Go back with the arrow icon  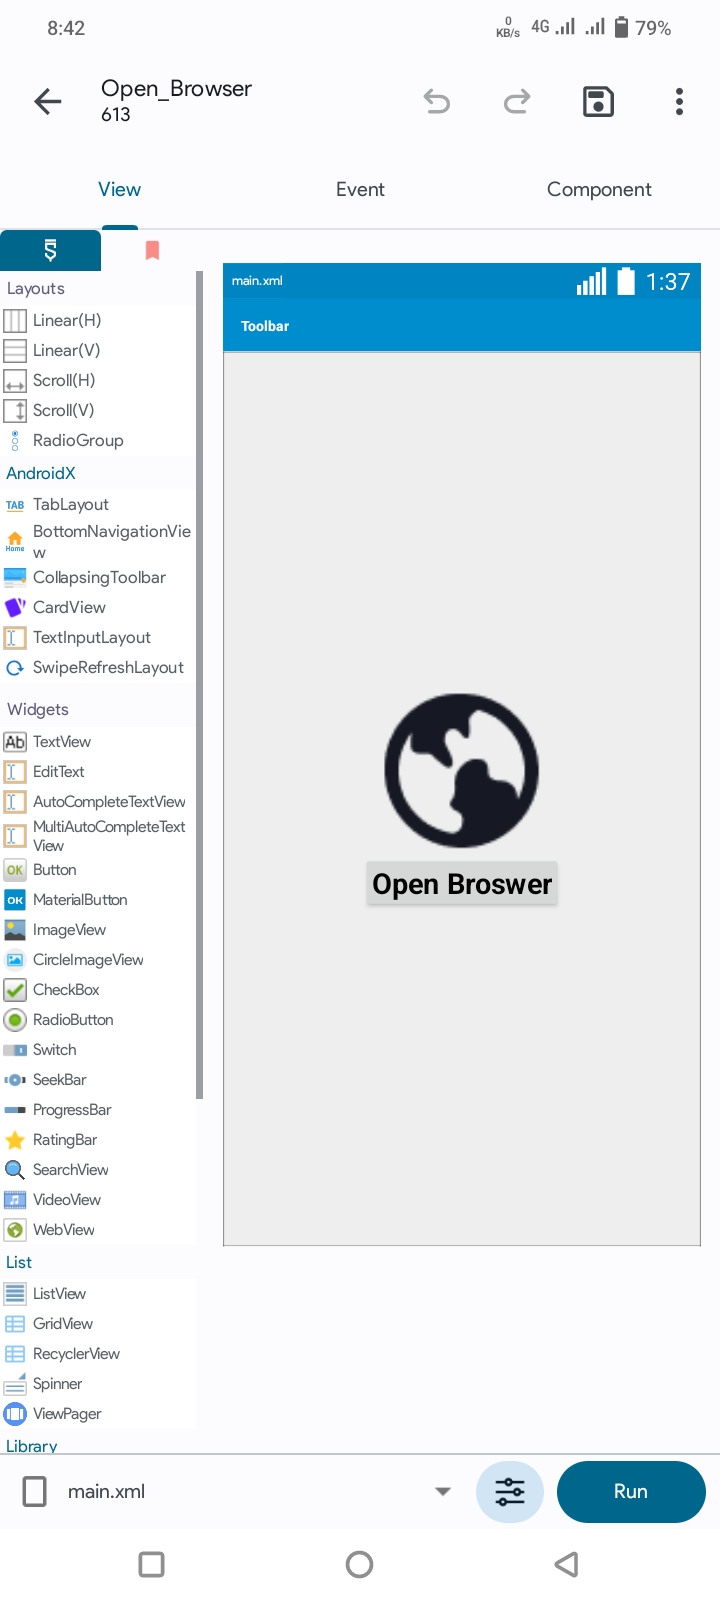48,101
